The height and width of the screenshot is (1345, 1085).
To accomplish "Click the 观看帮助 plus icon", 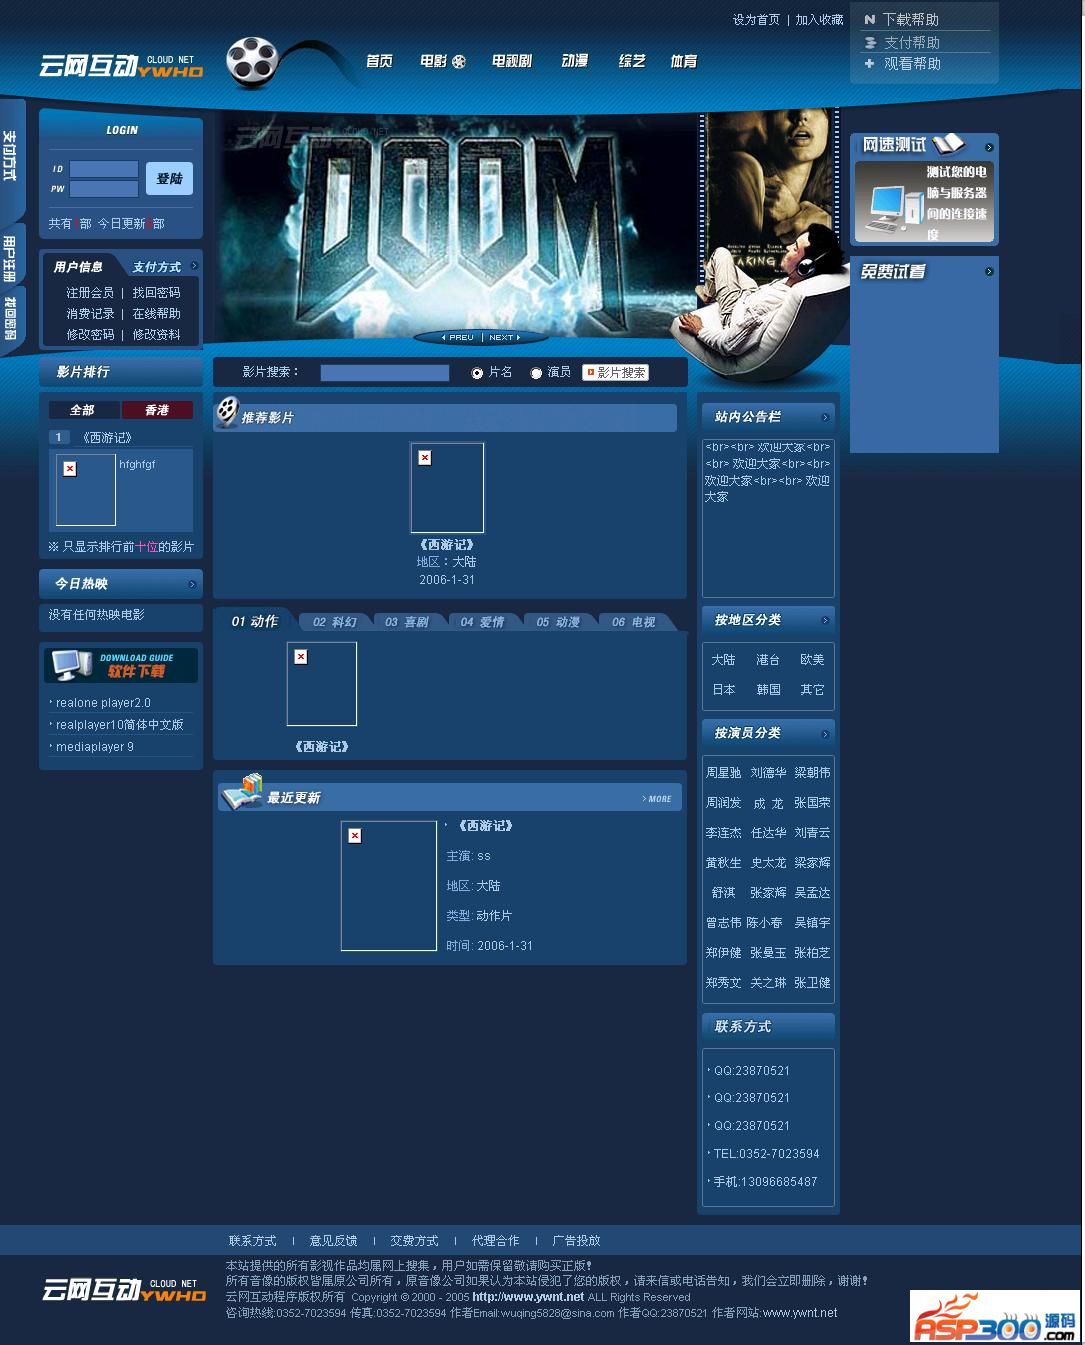I will pyautogui.click(x=870, y=63).
